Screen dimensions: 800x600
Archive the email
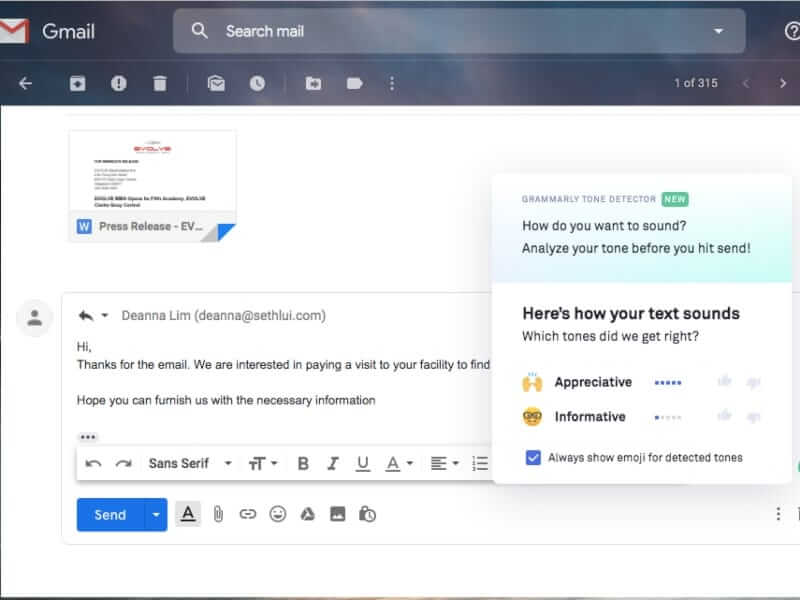(78, 83)
